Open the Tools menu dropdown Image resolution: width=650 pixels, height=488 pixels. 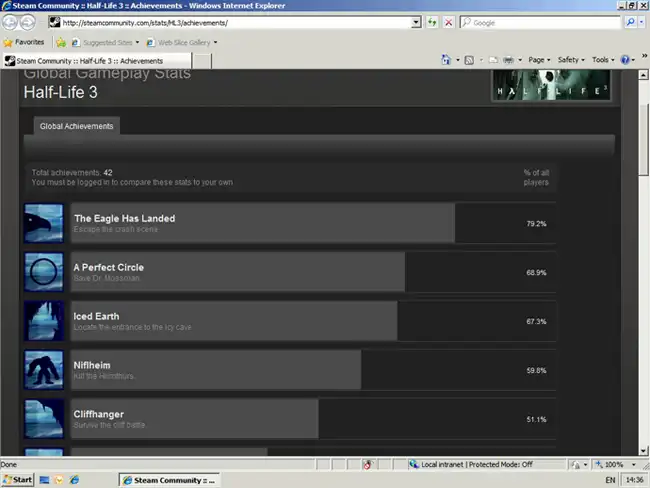(x=603, y=60)
